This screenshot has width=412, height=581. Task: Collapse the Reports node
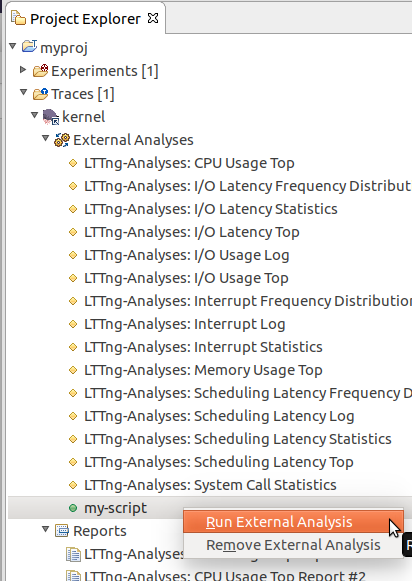(46, 529)
